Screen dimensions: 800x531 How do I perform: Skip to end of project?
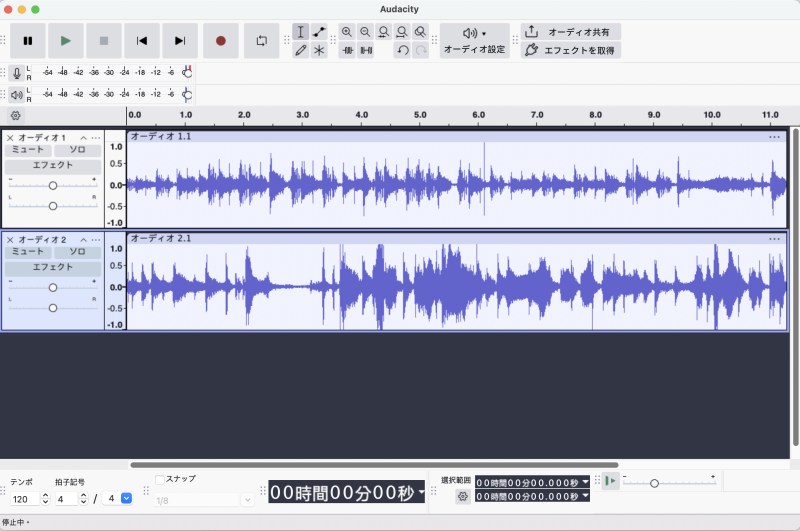coord(180,41)
